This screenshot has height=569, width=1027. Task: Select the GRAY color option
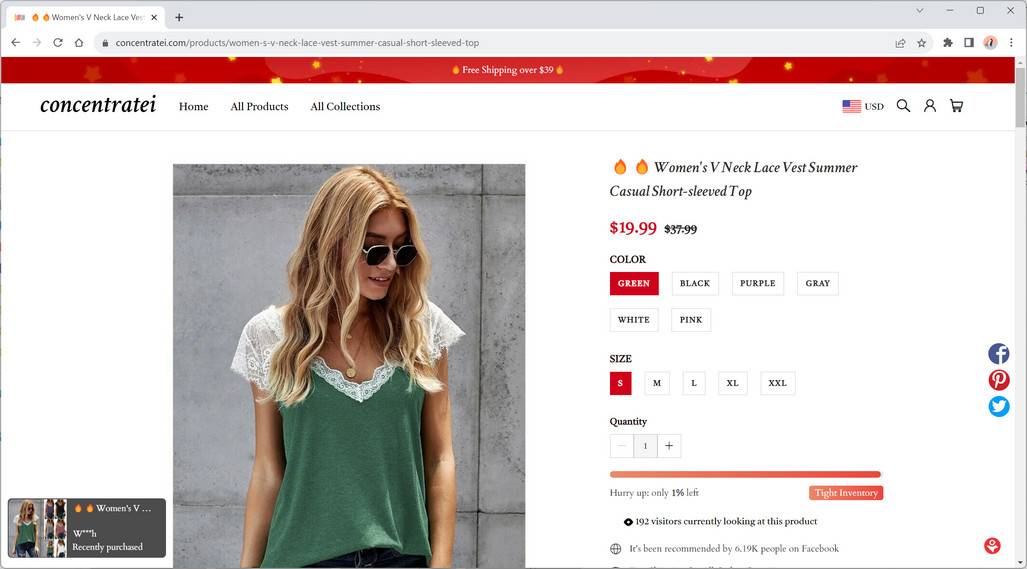(x=817, y=284)
